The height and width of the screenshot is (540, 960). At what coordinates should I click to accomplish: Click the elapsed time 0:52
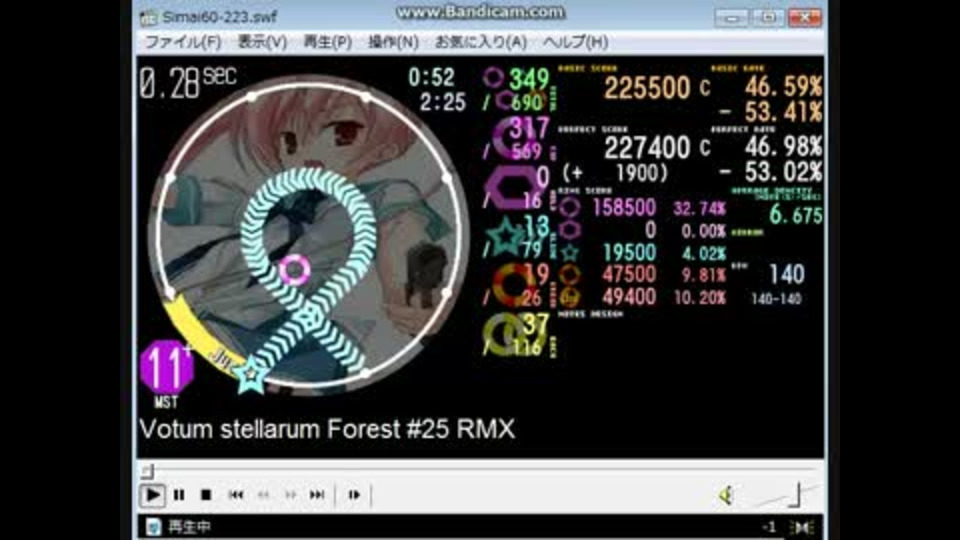[x=432, y=78]
